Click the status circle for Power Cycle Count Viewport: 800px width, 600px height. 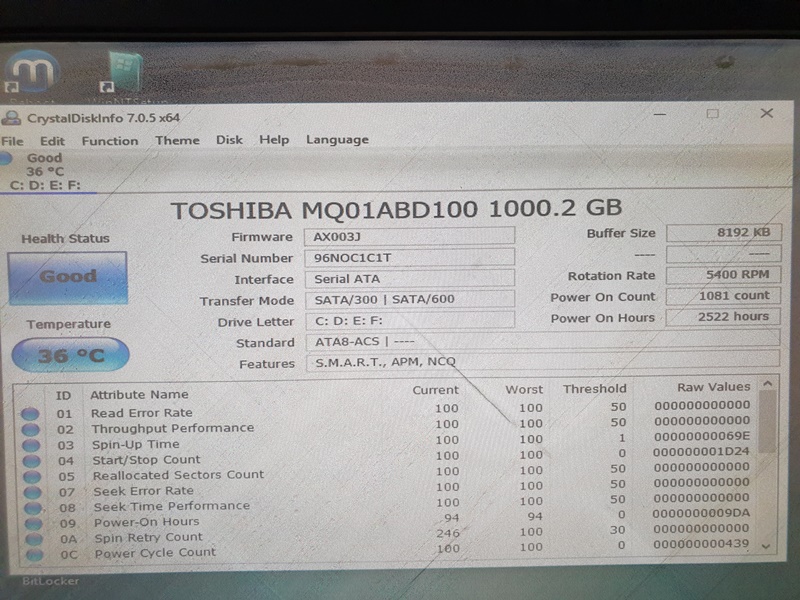click(35, 555)
